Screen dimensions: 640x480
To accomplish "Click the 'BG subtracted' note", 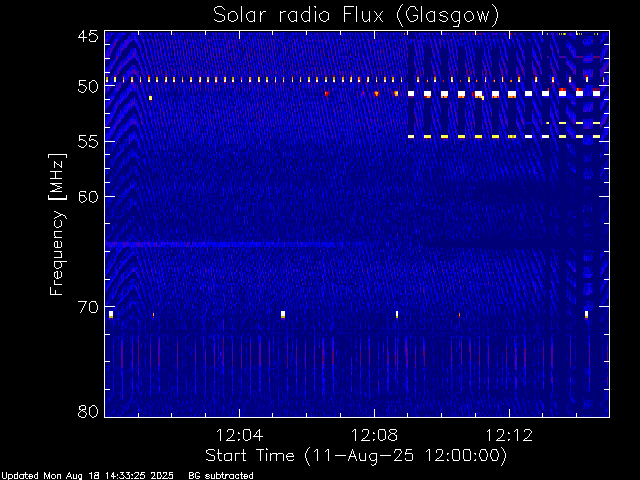I will [x=221, y=476].
